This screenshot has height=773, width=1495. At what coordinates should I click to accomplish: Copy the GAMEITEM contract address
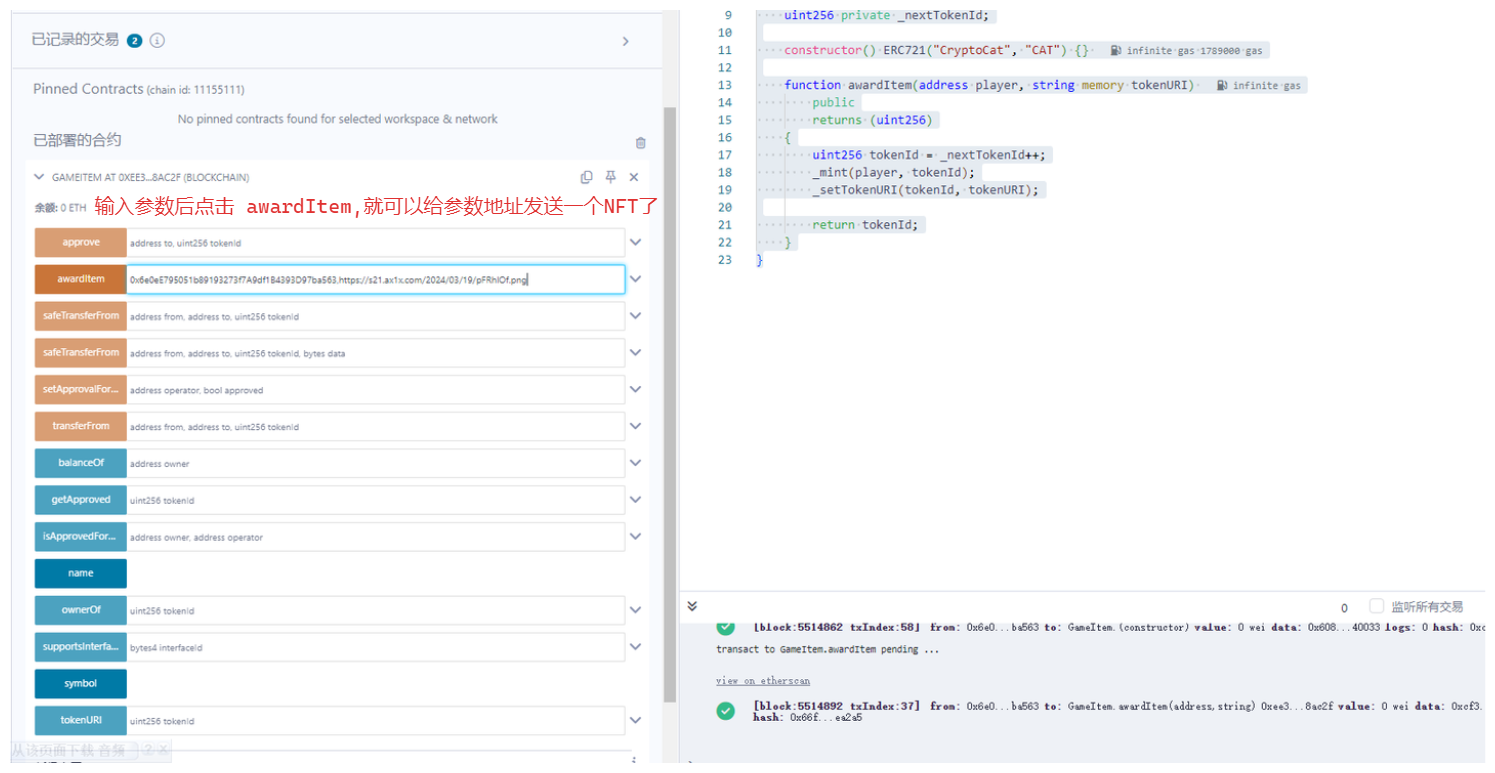click(x=587, y=177)
